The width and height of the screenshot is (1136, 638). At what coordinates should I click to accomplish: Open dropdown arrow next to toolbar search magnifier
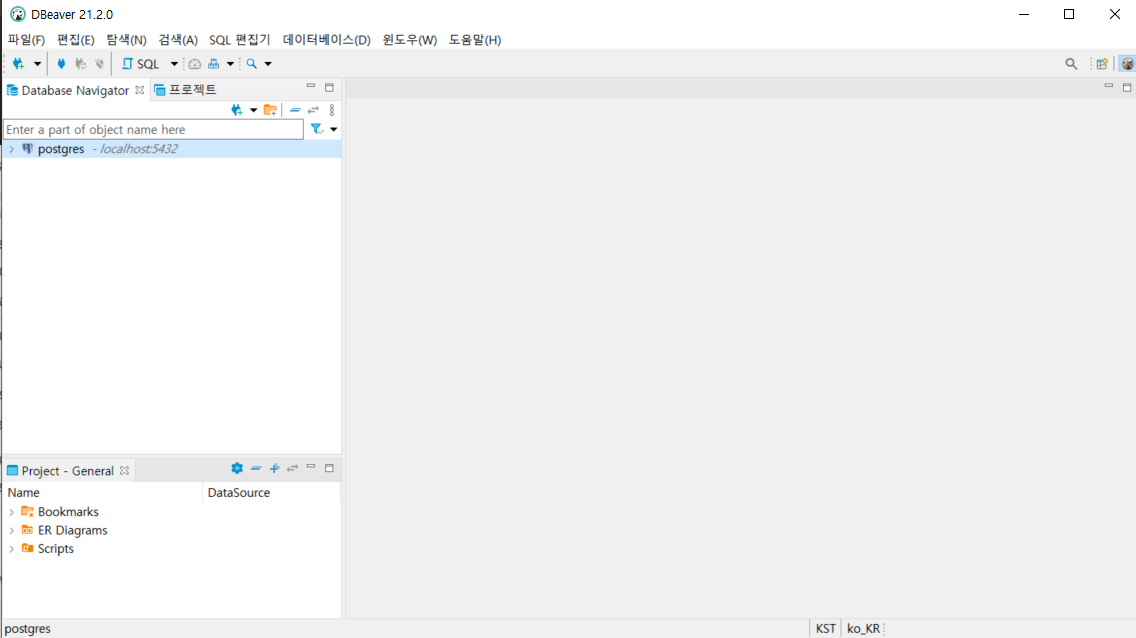tap(268, 64)
